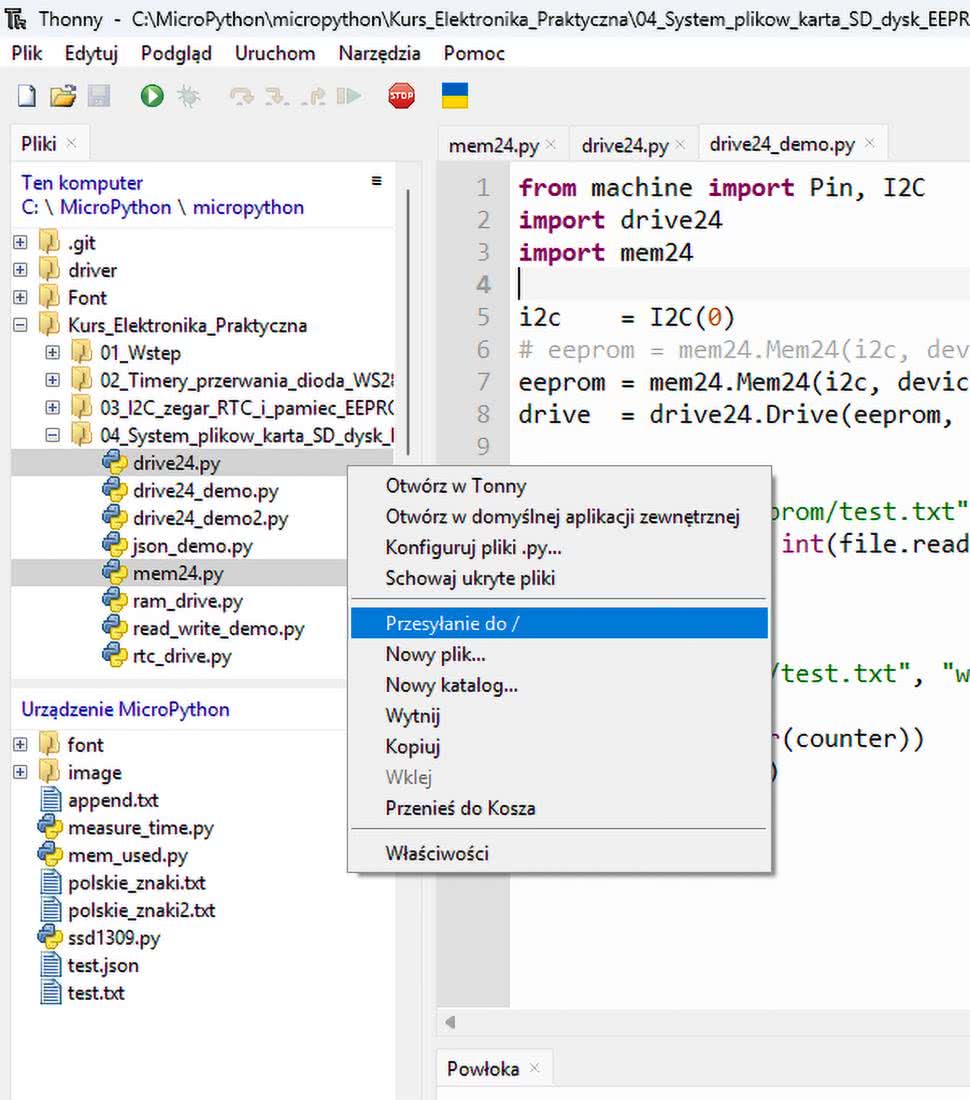
Task: Switch to the drive24.py tab
Action: 624,145
